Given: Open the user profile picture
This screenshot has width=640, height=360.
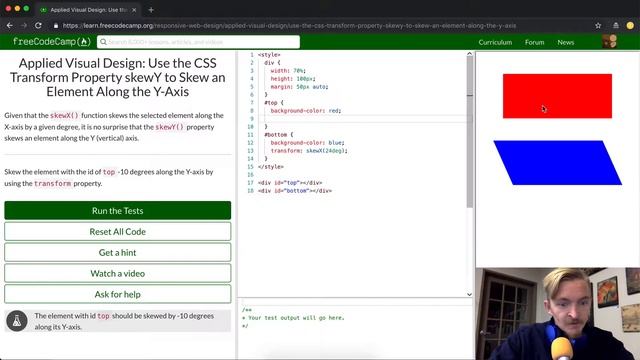Looking at the screenshot, I should coord(609,42).
